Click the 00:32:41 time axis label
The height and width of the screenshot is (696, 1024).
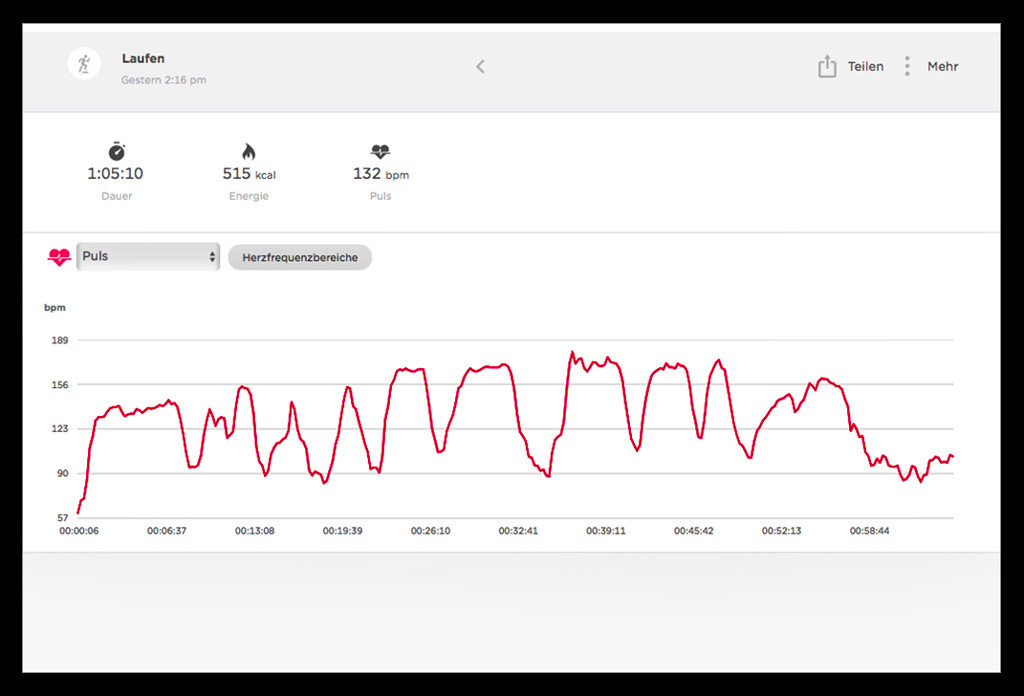click(x=518, y=531)
